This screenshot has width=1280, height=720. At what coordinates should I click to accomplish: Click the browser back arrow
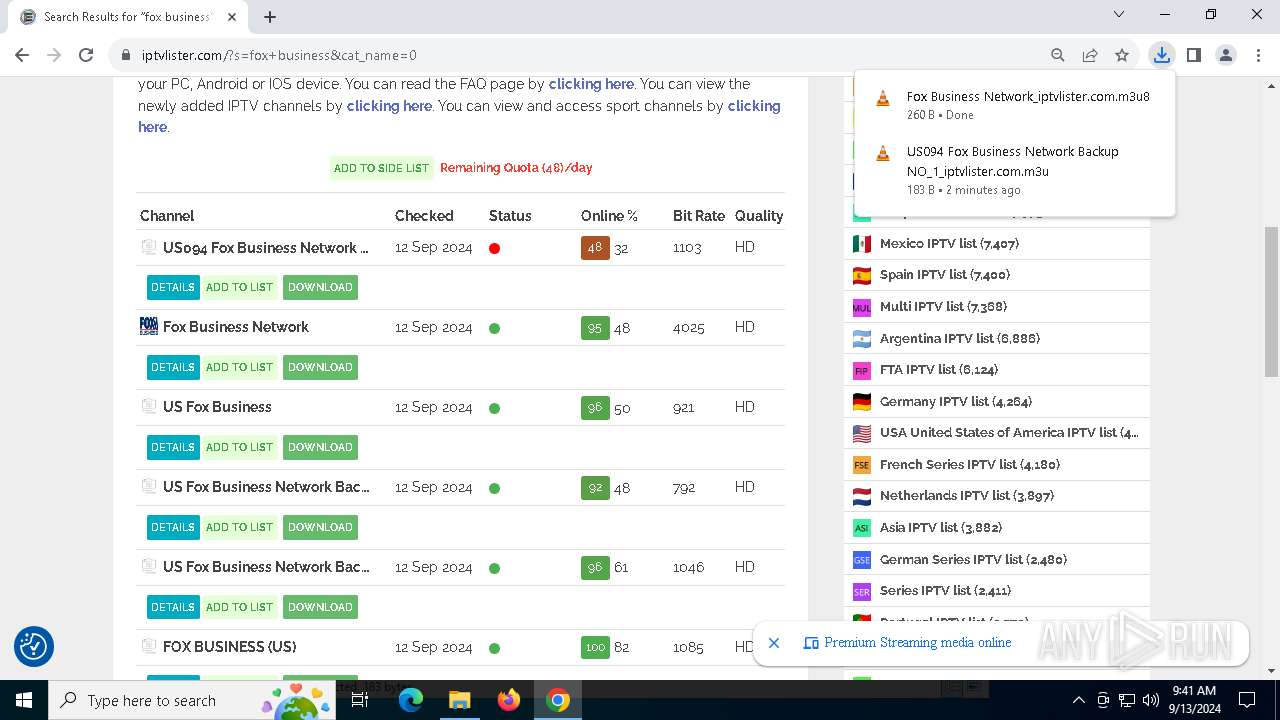(x=22, y=55)
